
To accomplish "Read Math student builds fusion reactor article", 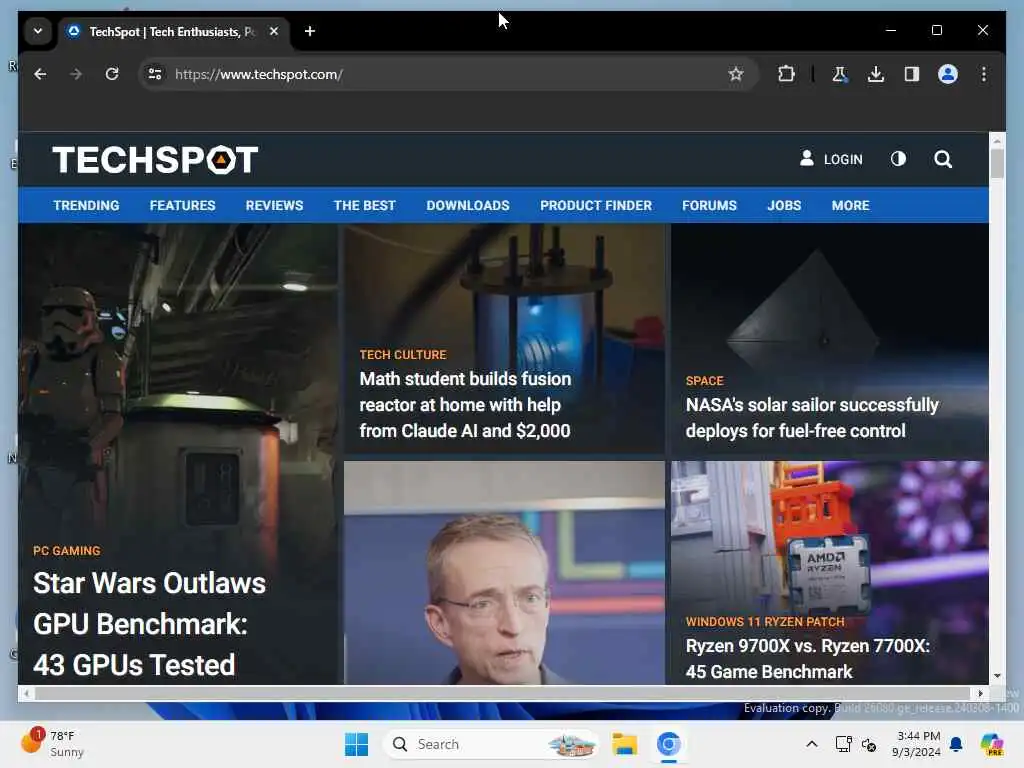I will tap(465, 405).
